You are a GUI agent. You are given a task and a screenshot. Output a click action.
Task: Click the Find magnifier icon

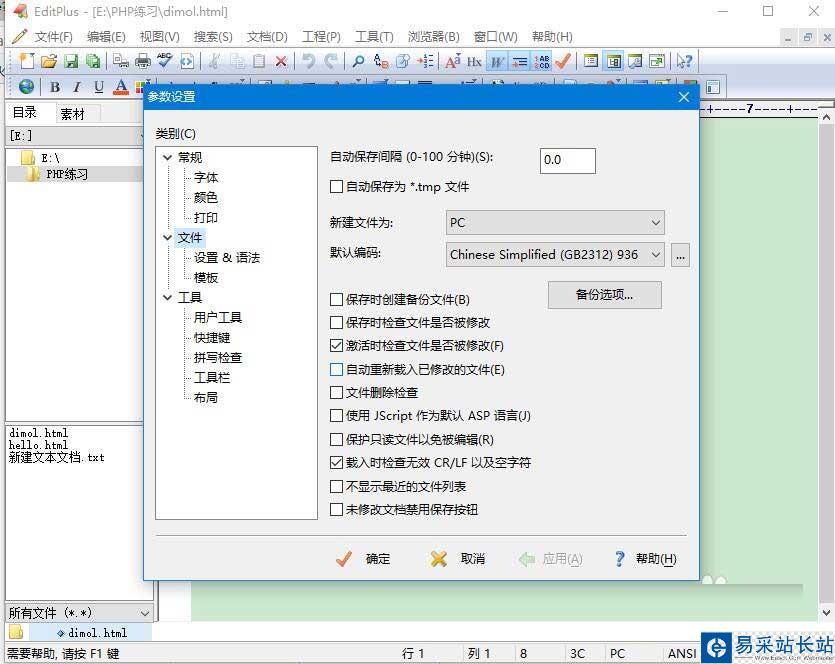358,61
